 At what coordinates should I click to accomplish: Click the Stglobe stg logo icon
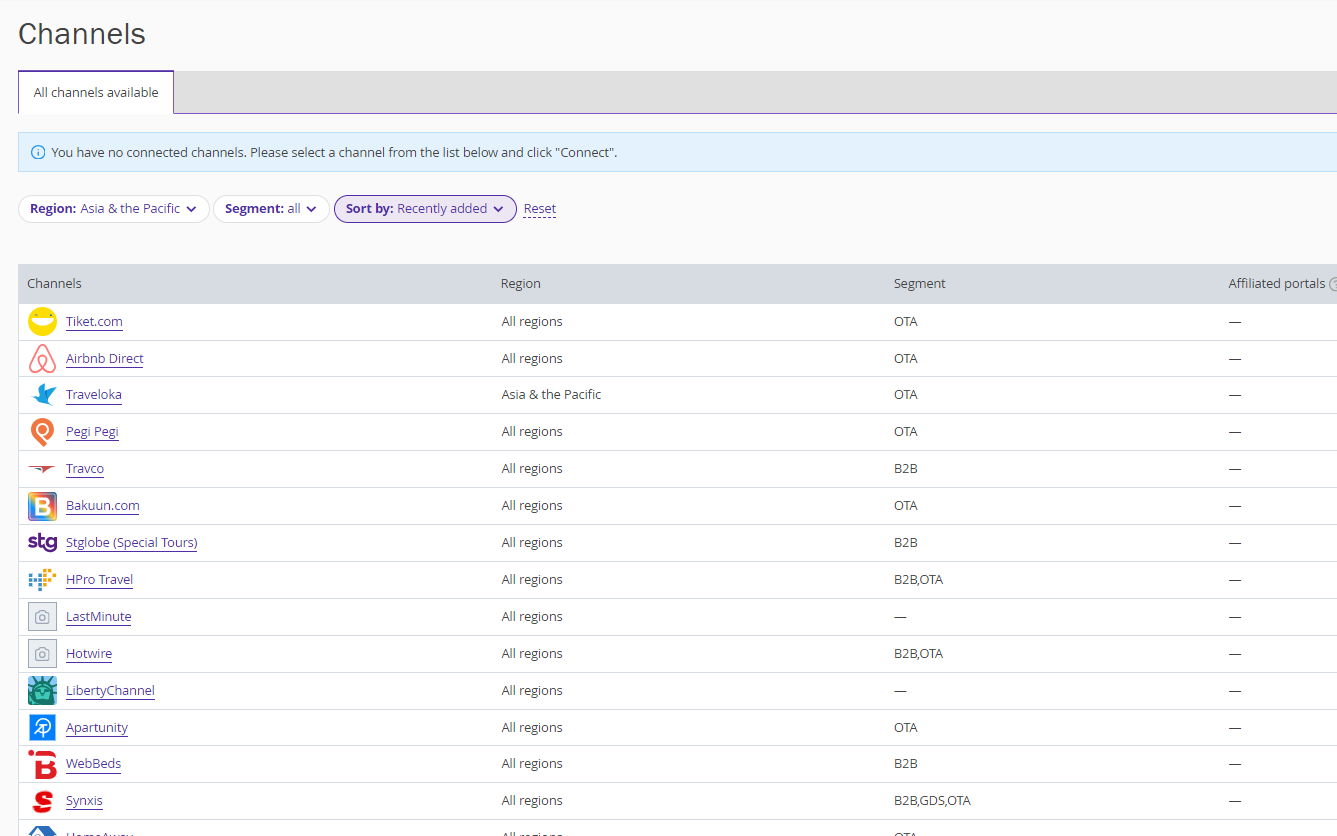[42, 542]
